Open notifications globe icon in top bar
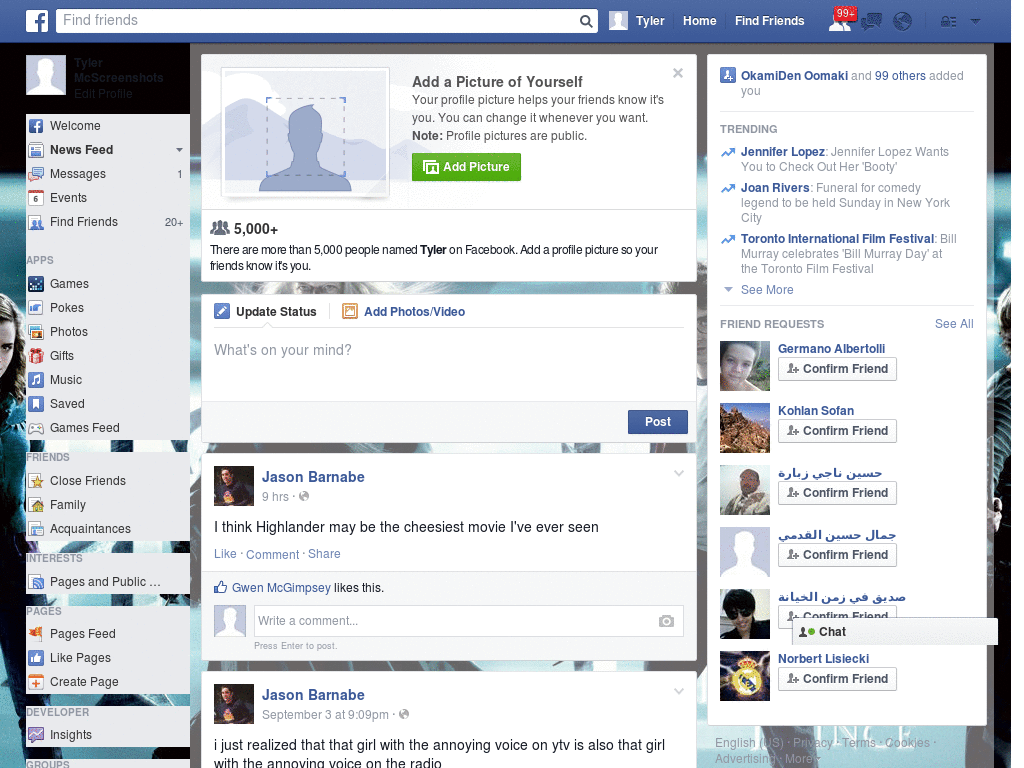Screen dimensions: 1024x768 click(902, 22)
